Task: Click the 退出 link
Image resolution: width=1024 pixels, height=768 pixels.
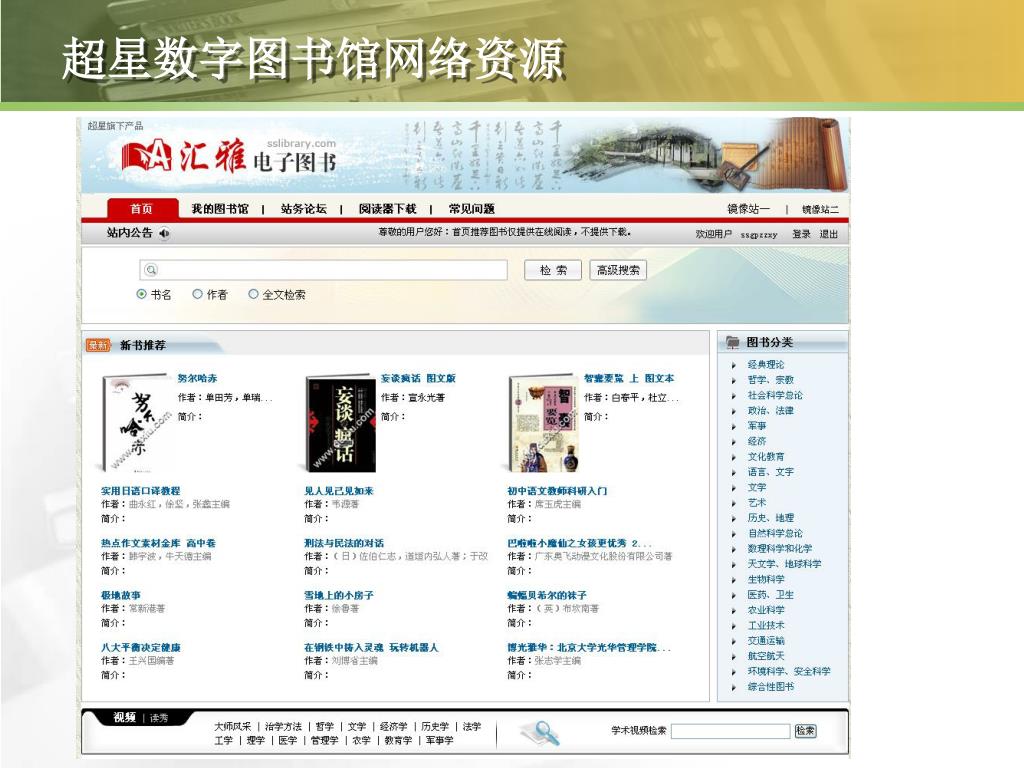Action: 829,234
